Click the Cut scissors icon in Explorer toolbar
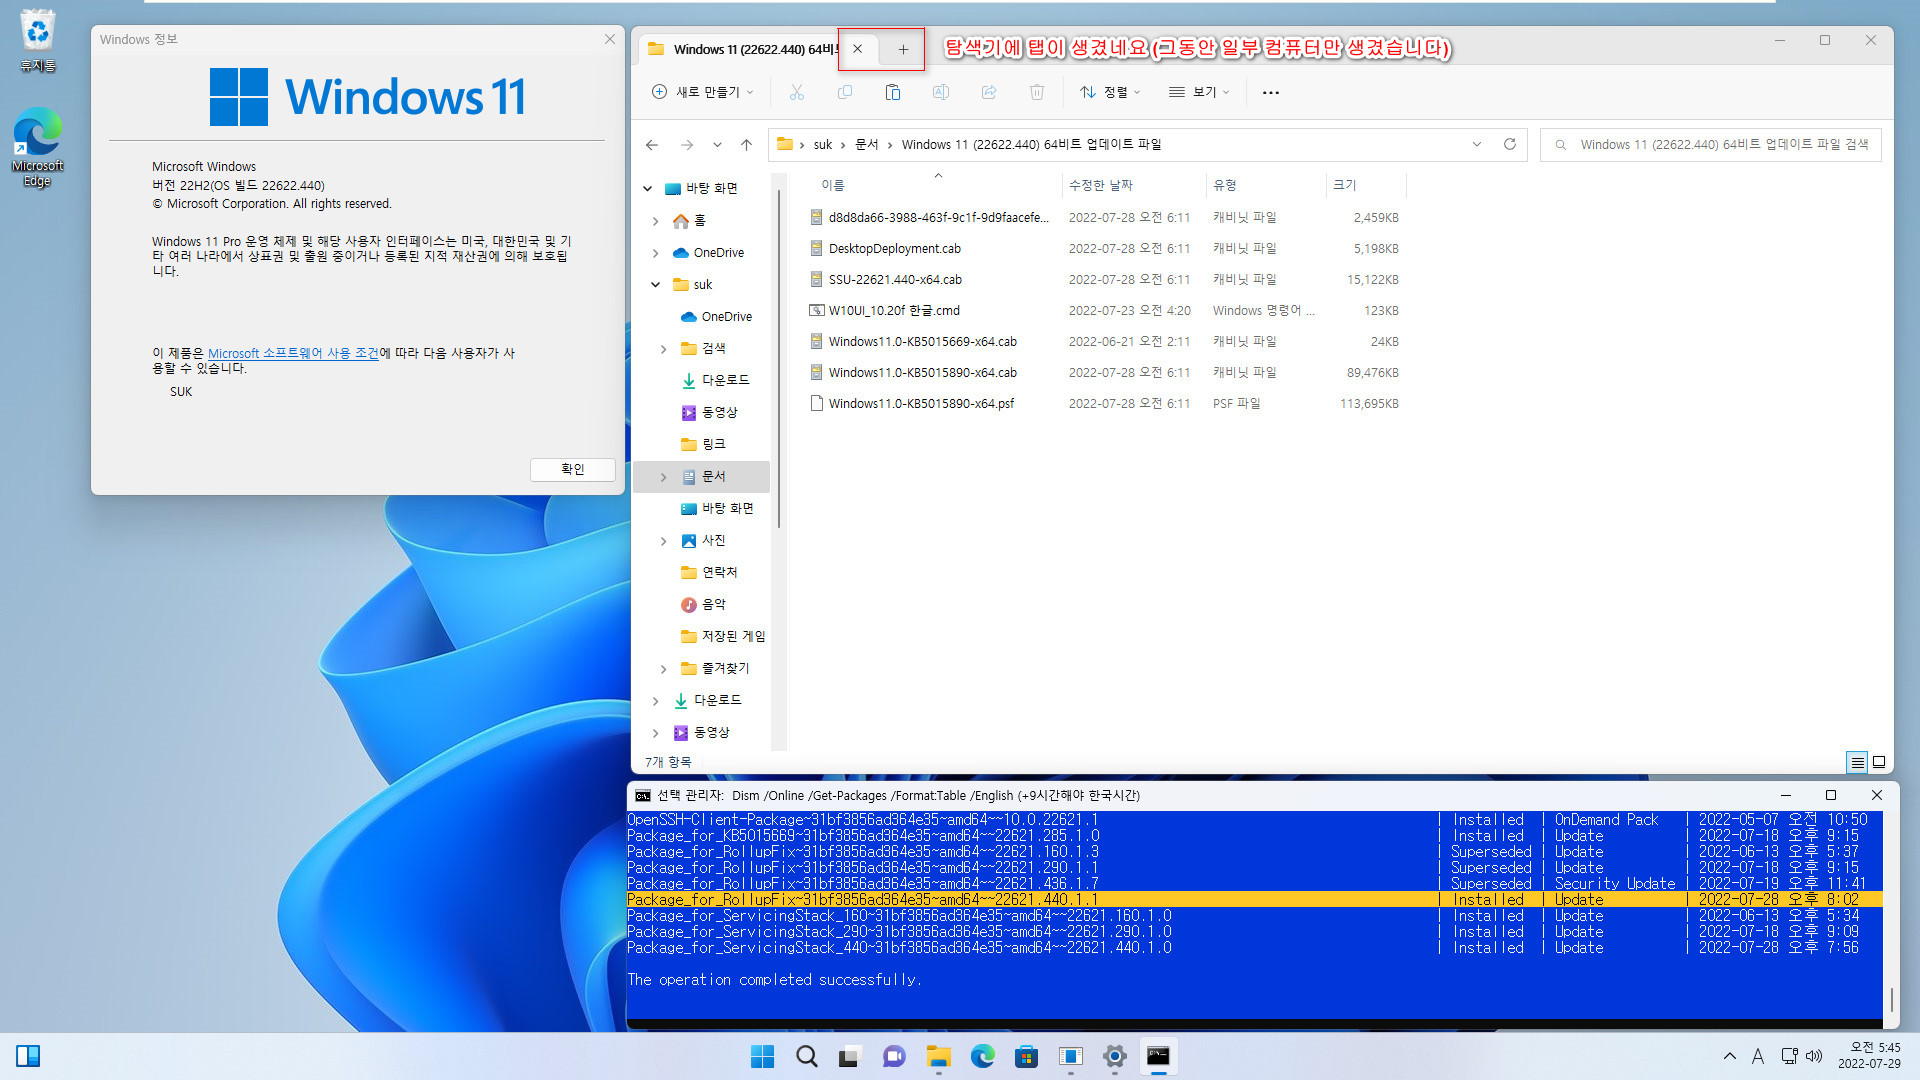Viewport: 1920px width, 1080px height. pyautogui.click(x=796, y=92)
